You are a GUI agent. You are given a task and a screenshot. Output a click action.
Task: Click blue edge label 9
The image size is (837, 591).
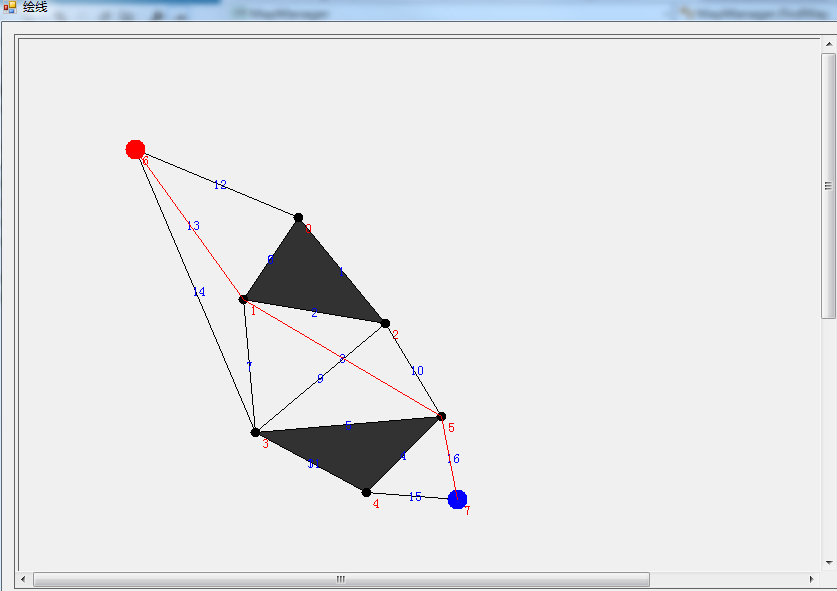tap(320, 379)
